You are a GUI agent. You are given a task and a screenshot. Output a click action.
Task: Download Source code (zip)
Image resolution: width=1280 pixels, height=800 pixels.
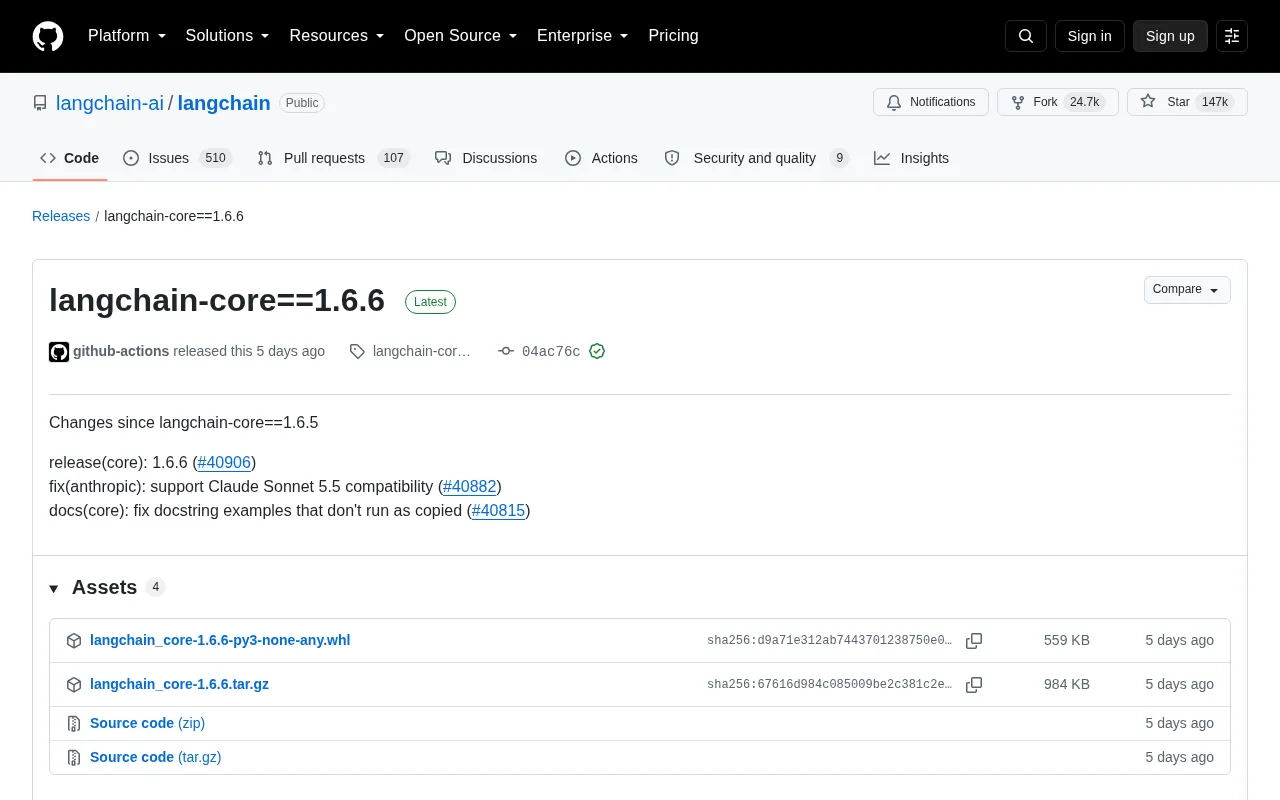pos(147,723)
